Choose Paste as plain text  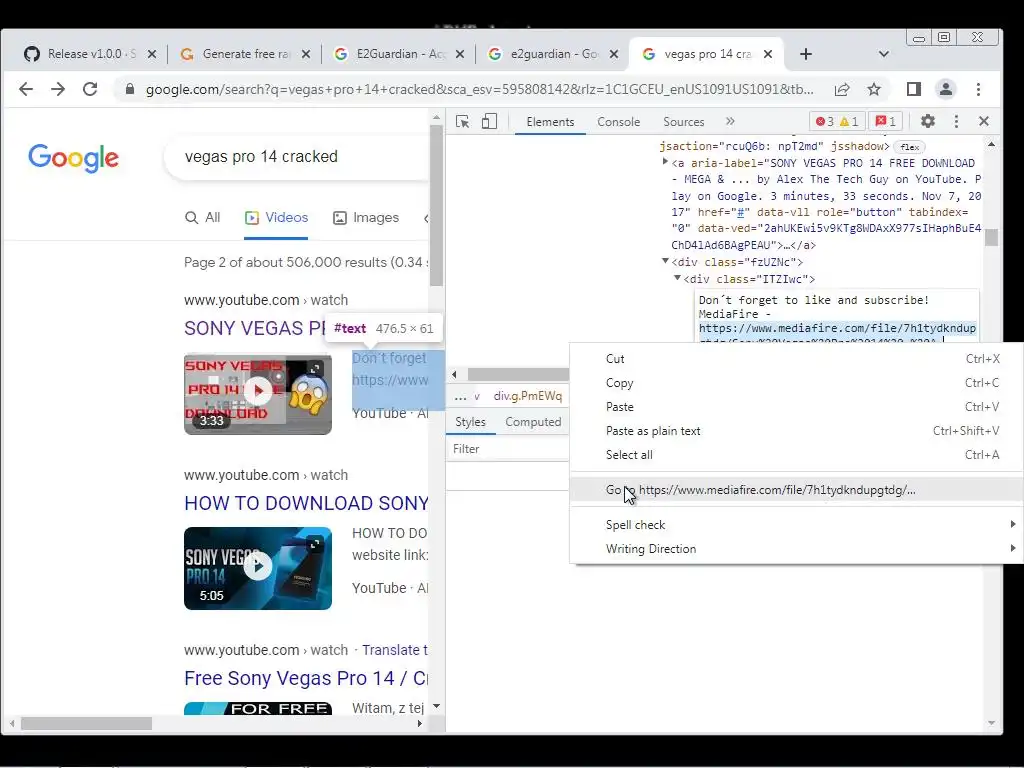point(797,431)
